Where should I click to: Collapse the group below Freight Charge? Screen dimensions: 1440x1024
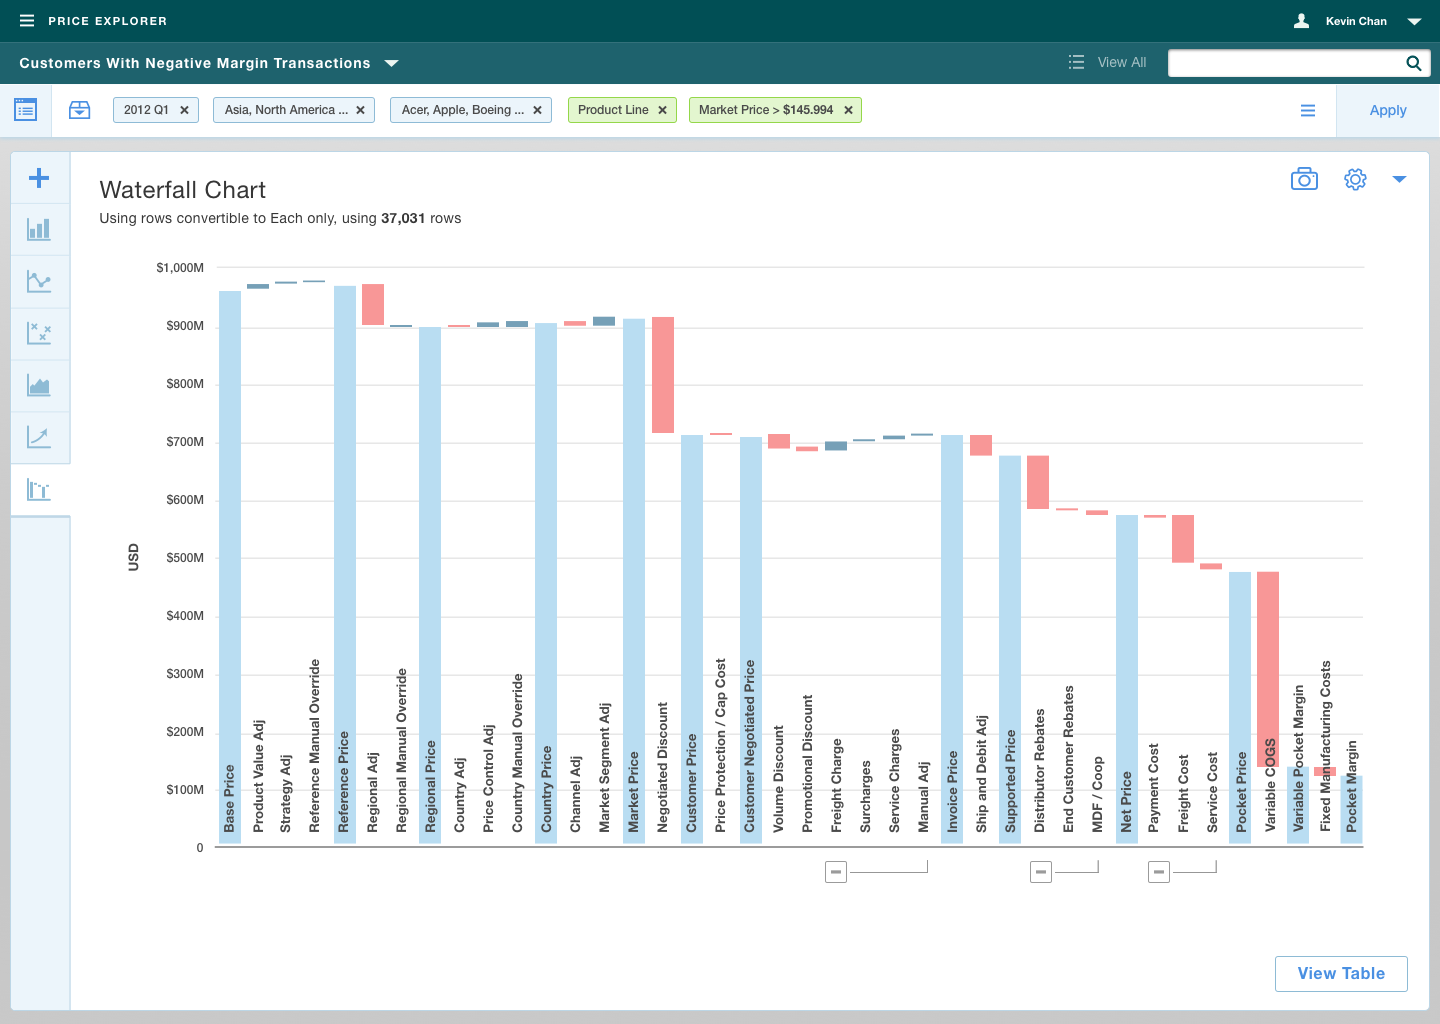pos(836,872)
